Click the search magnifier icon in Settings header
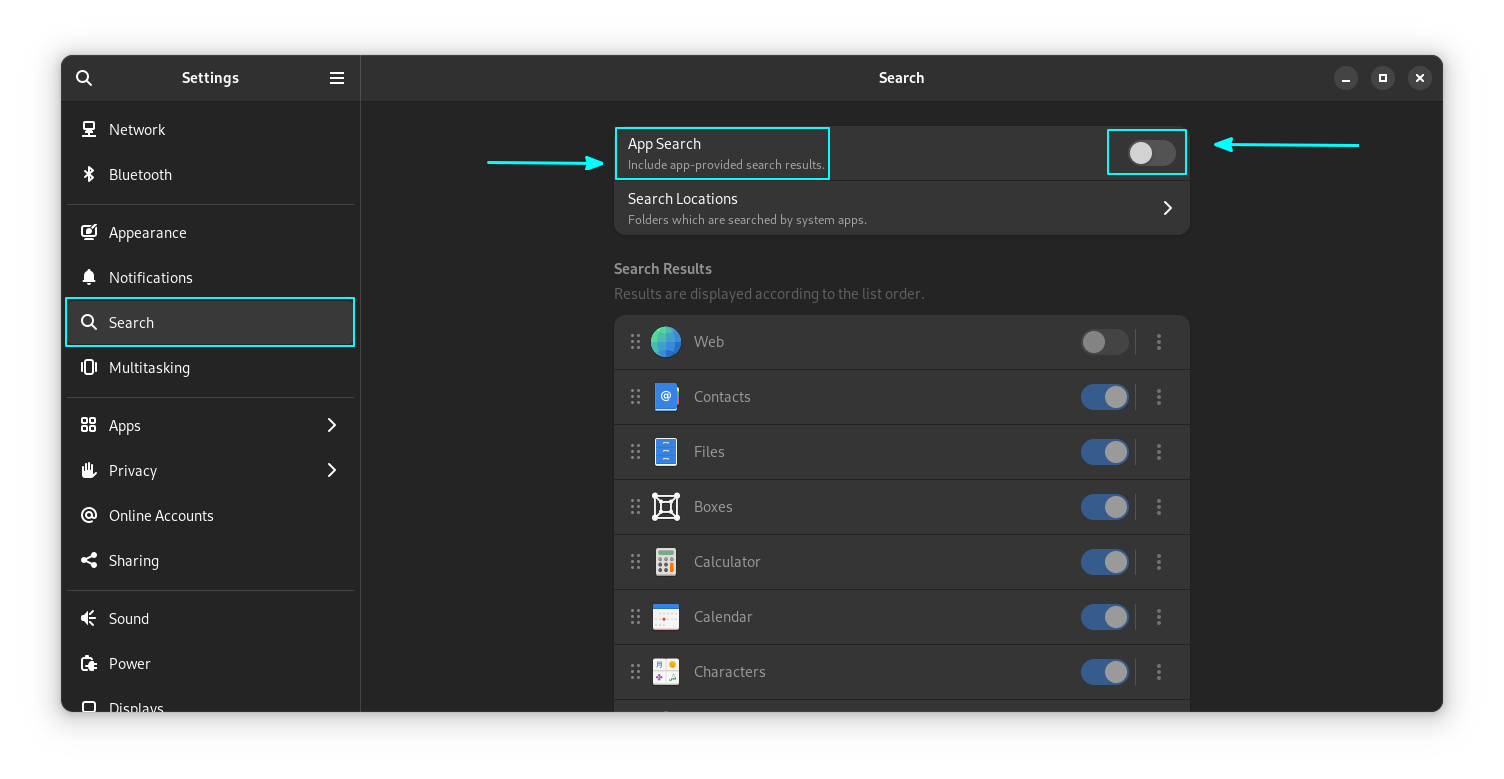Image resolution: width=1504 pixels, height=779 pixels. pyautogui.click(x=84, y=78)
